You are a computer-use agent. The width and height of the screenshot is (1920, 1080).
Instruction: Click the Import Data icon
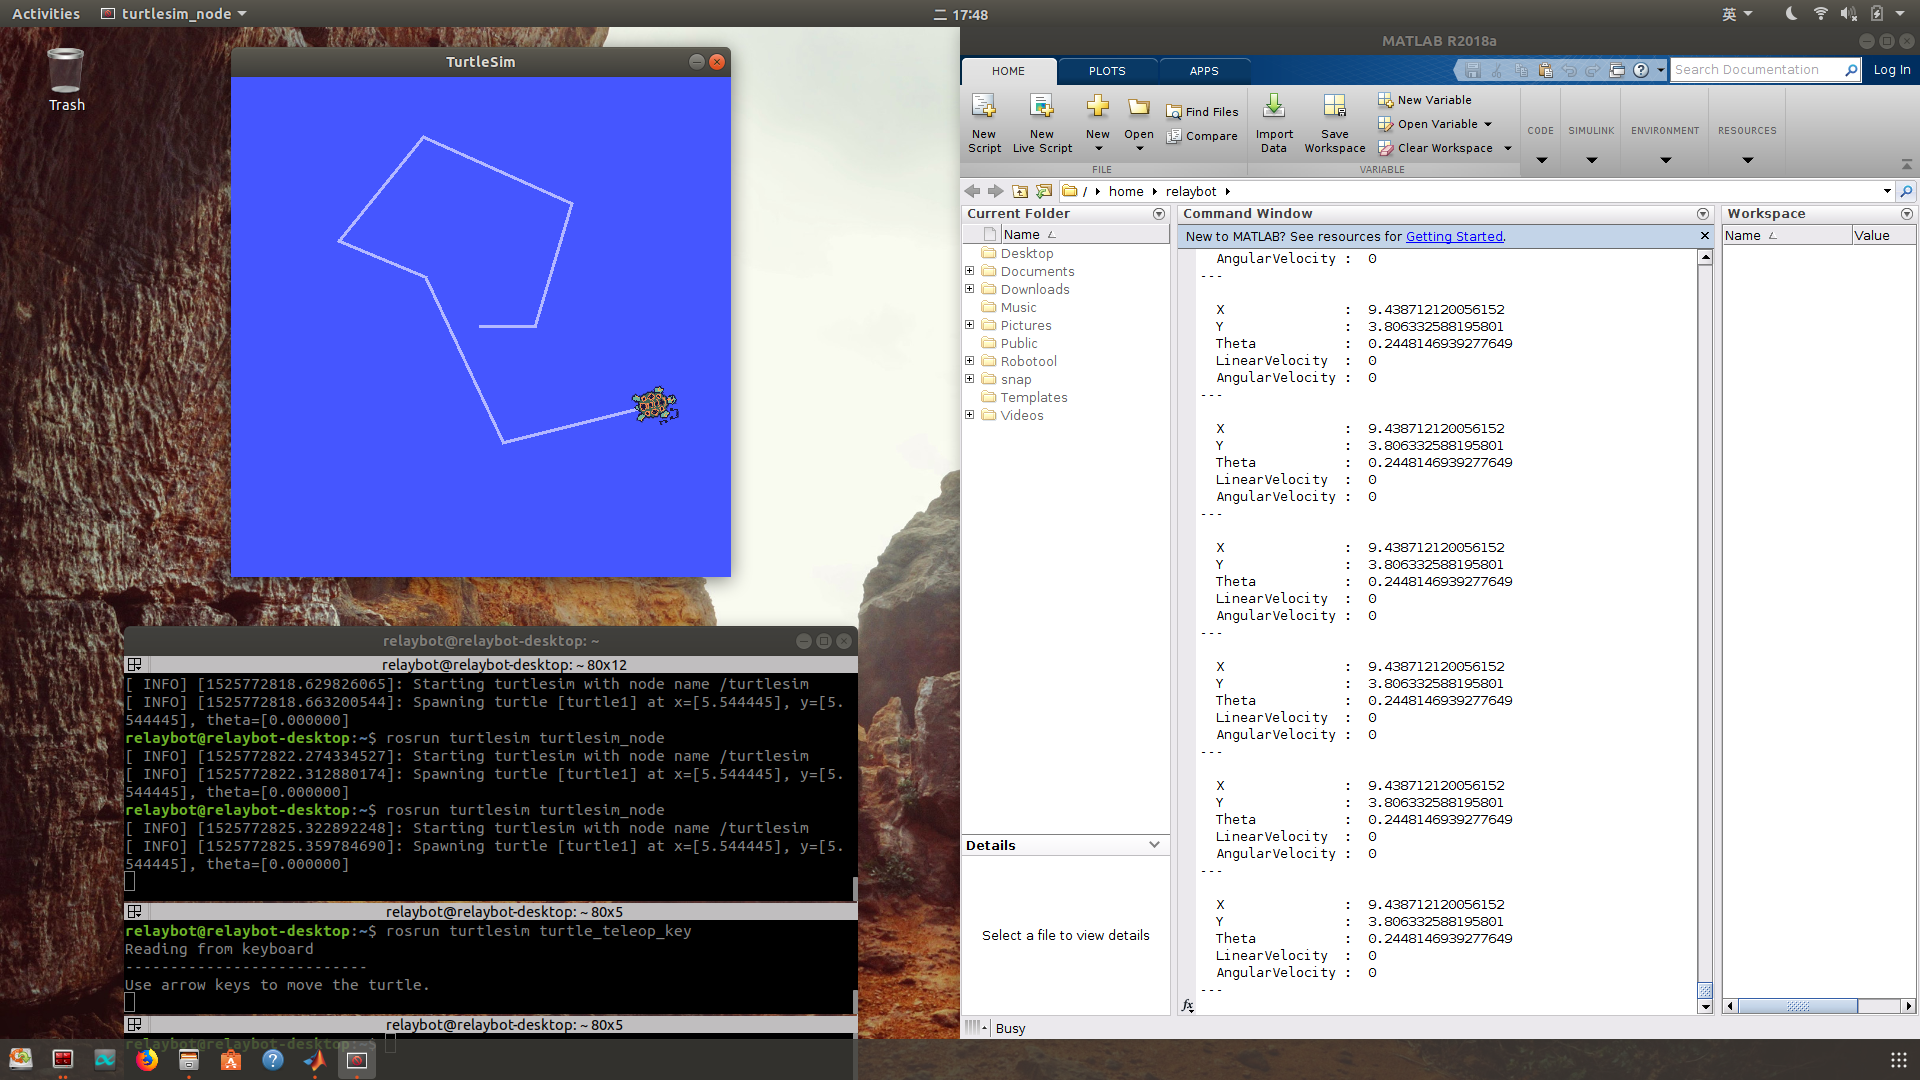tap(1273, 108)
